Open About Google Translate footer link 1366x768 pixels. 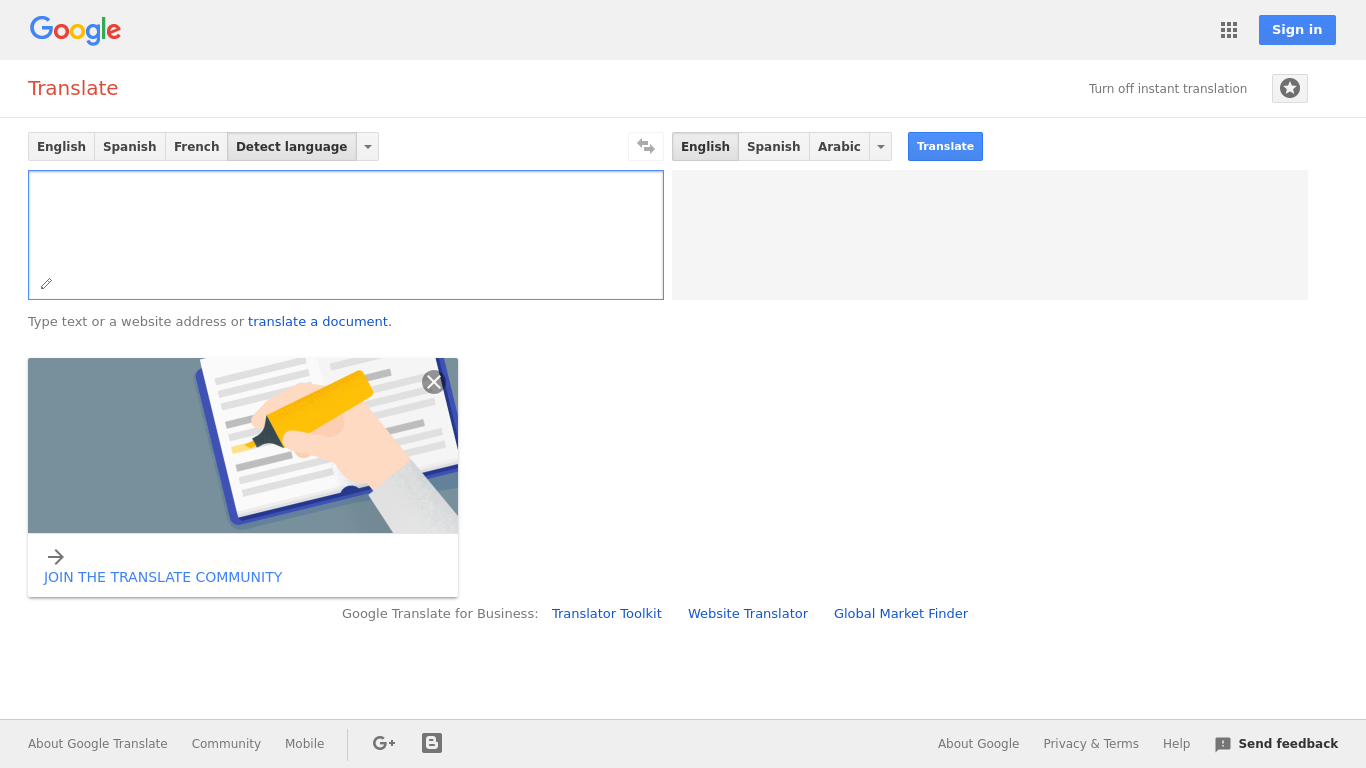(98, 744)
